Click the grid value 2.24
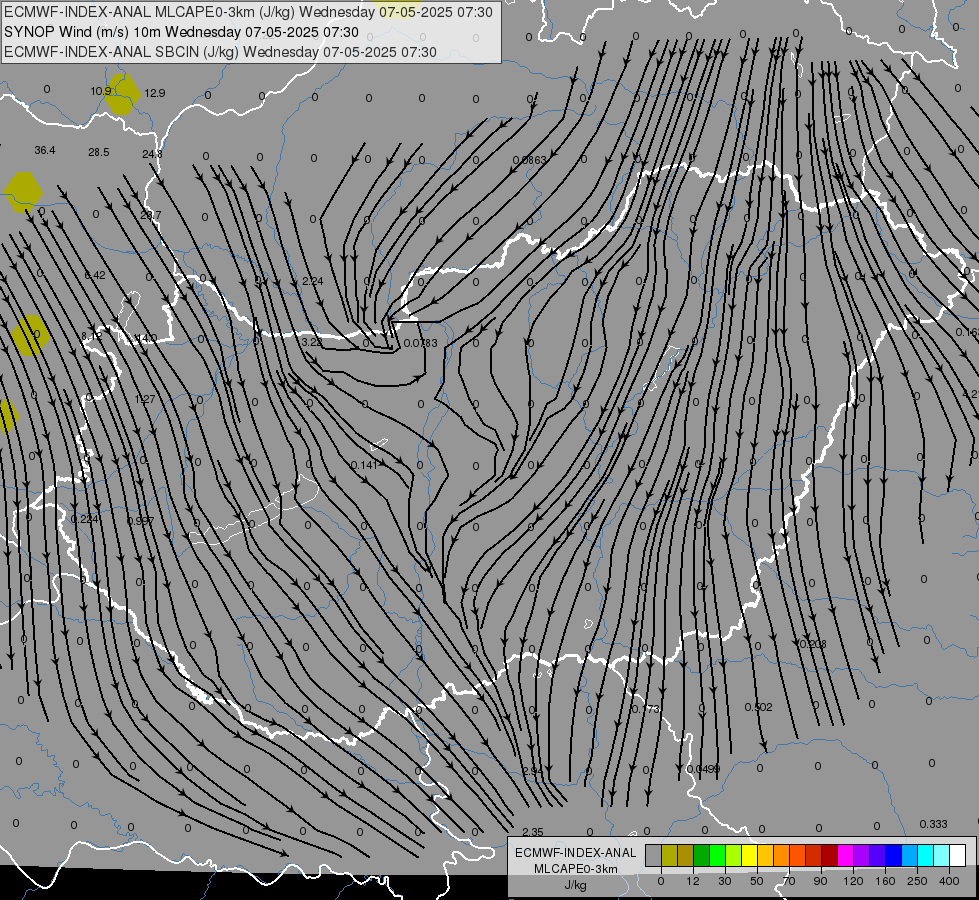Image resolution: width=979 pixels, height=900 pixels. coord(313,281)
